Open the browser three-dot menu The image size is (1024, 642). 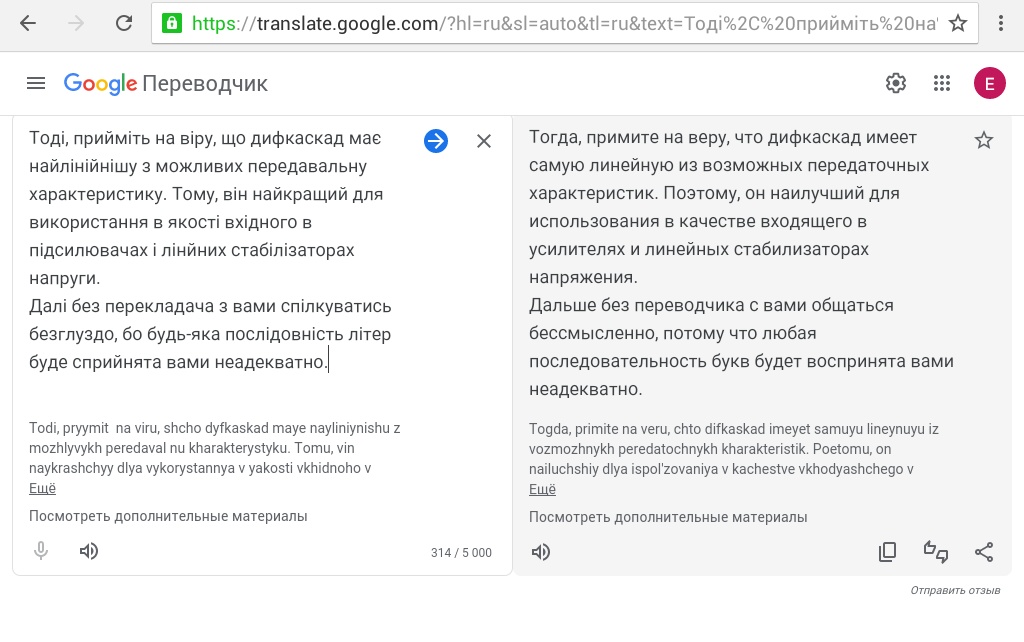1001,23
